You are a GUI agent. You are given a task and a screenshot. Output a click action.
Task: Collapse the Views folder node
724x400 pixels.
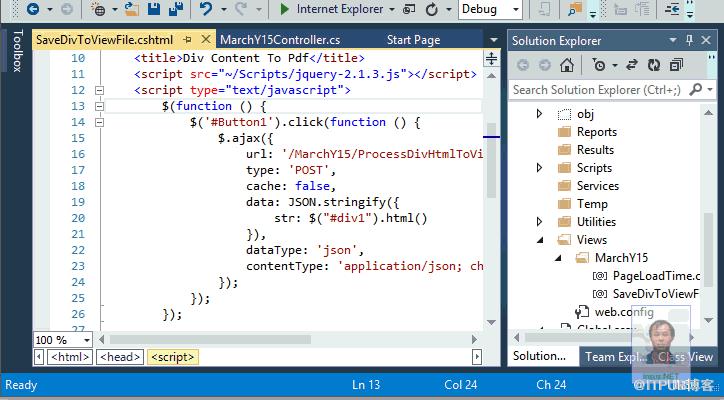coord(540,240)
